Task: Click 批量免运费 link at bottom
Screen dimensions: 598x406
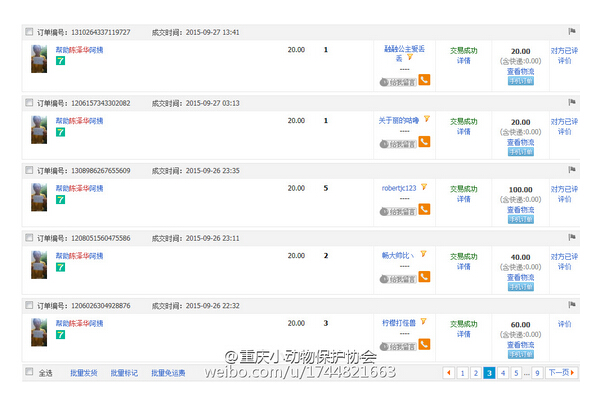Action: pos(168,373)
